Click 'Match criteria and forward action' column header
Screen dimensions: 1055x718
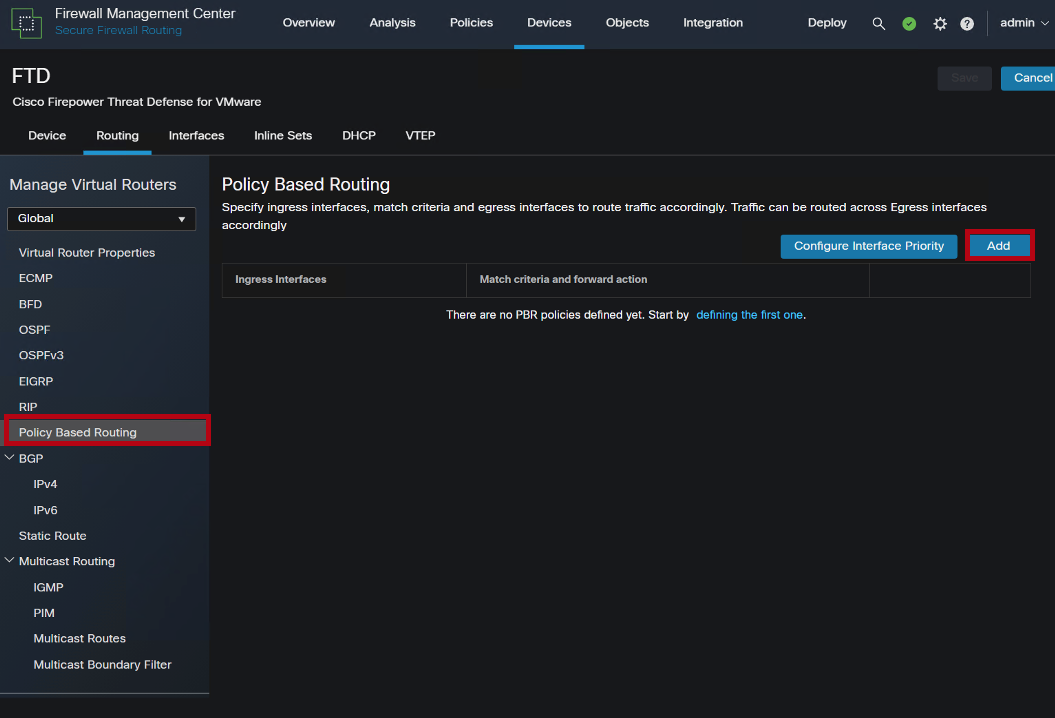point(563,279)
